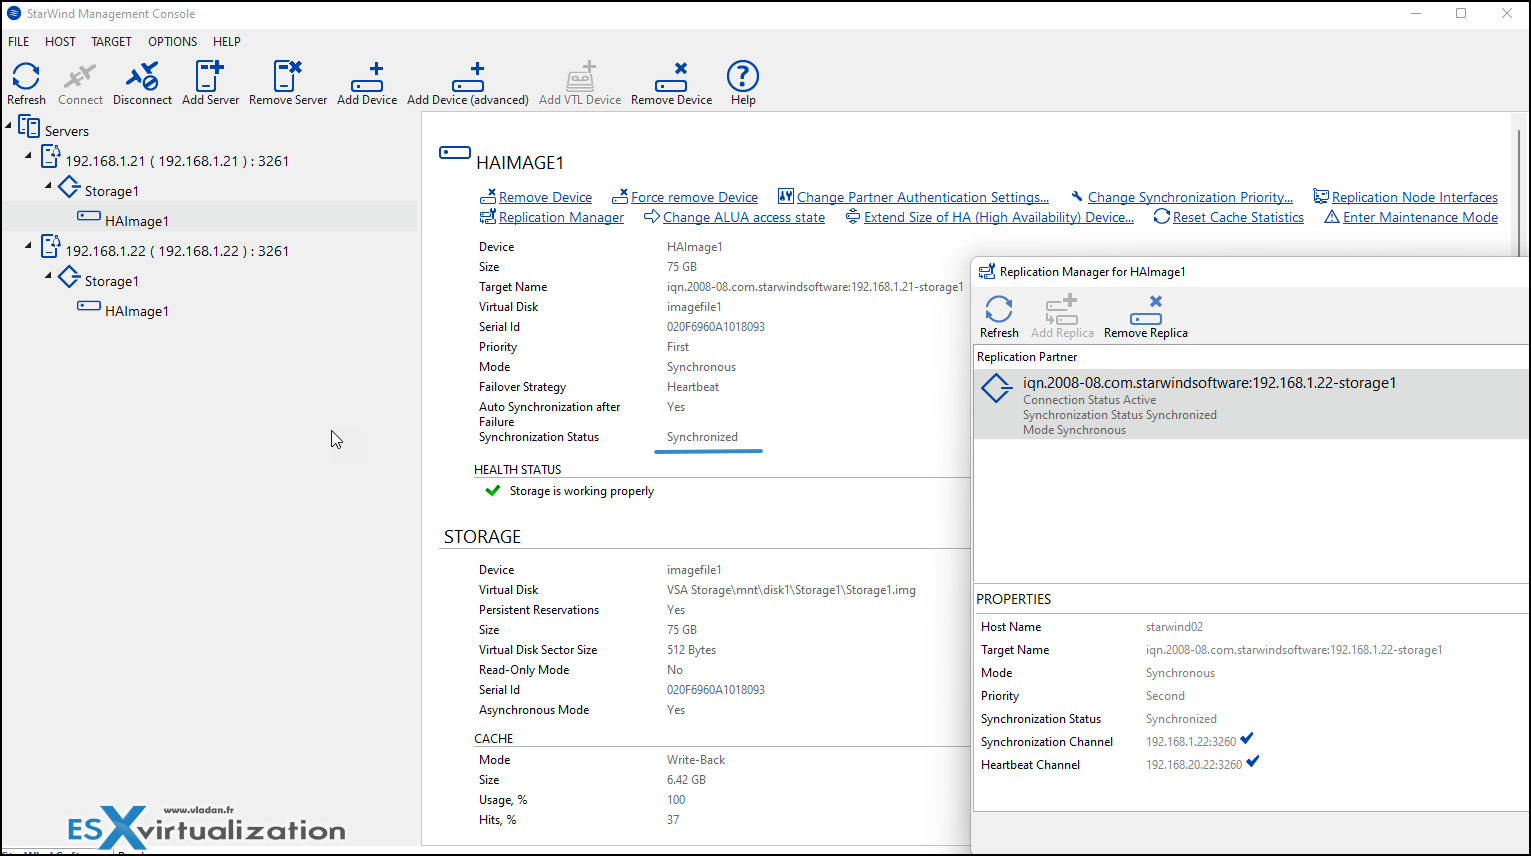The height and width of the screenshot is (856, 1531).
Task: Click the Add Server toolbar icon
Action: point(210,77)
